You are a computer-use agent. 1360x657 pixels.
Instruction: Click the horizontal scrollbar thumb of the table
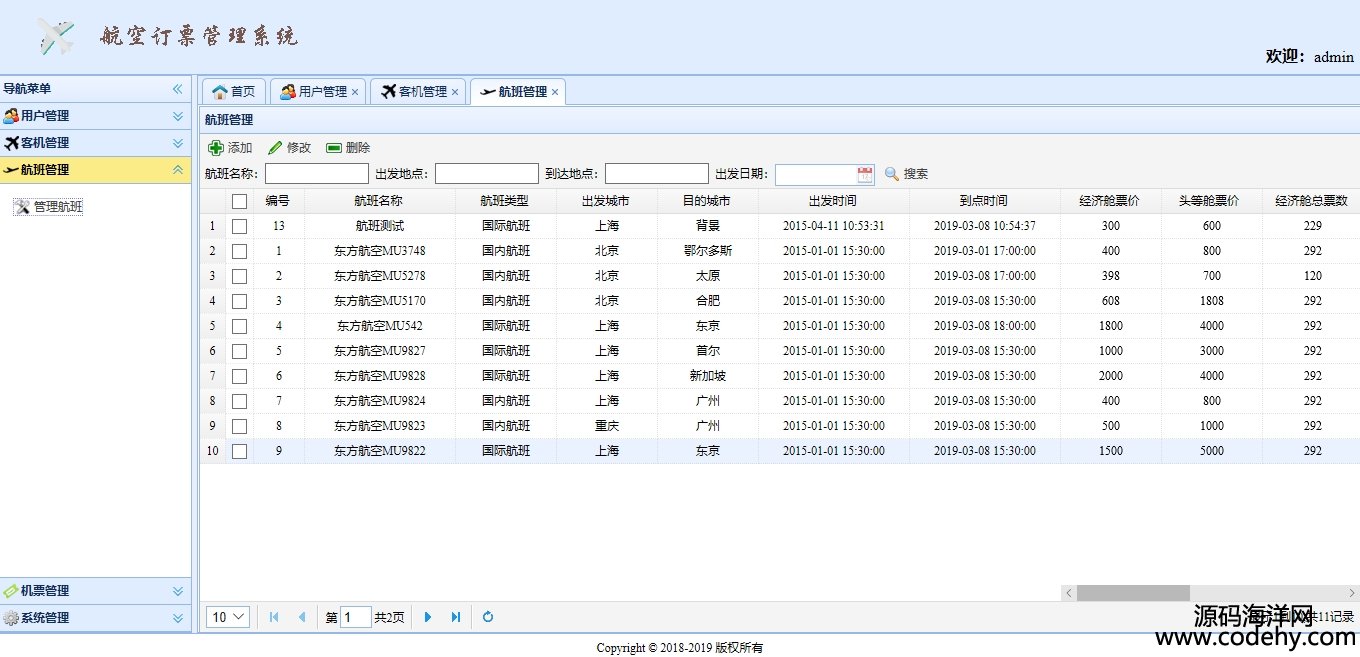coord(1133,593)
